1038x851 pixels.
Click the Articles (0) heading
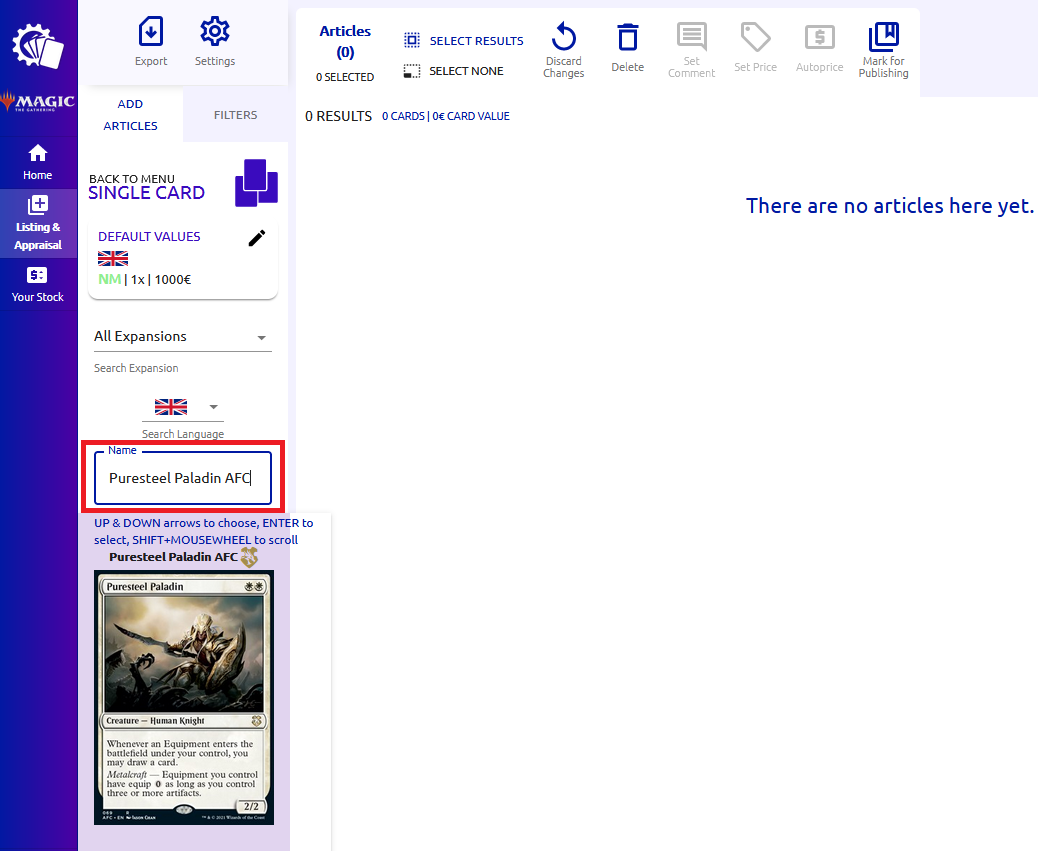coord(345,41)
